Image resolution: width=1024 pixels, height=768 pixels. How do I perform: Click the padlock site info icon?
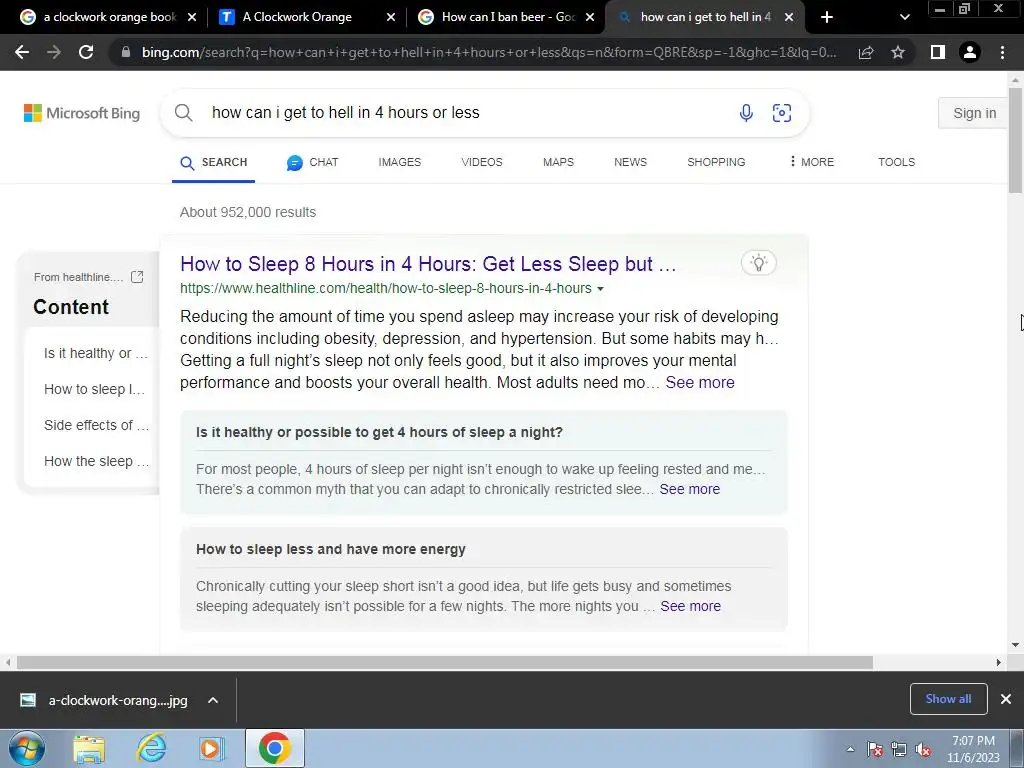[x=126, y=52]
